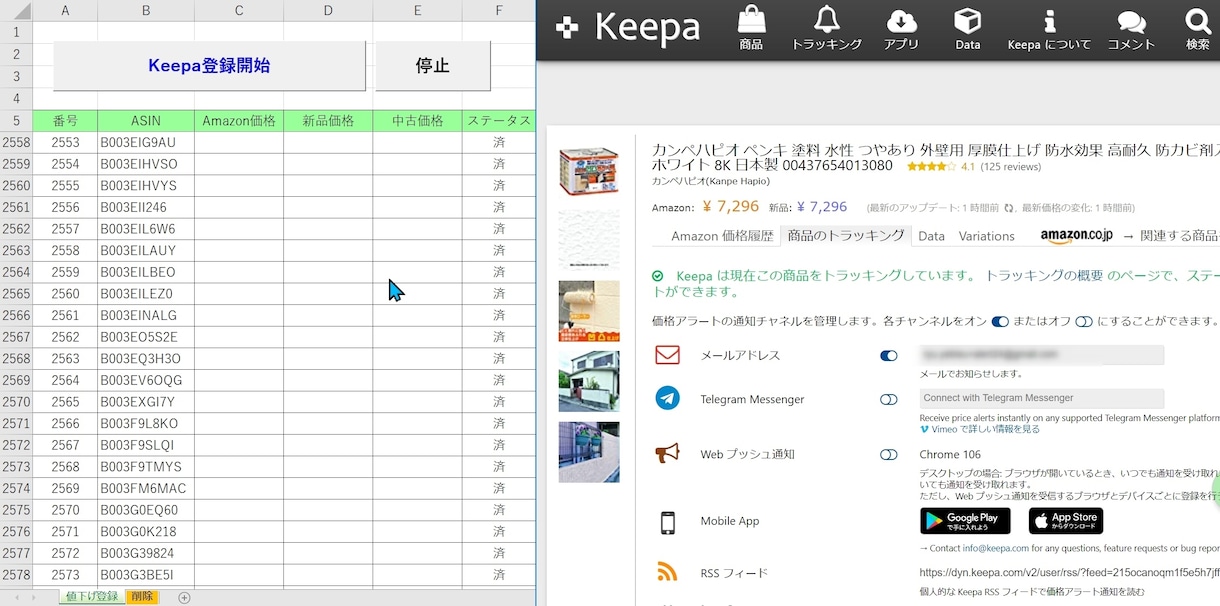Open コメント speech bubble icon
The image size is (1220, 606).
(x=1131, y=22)
